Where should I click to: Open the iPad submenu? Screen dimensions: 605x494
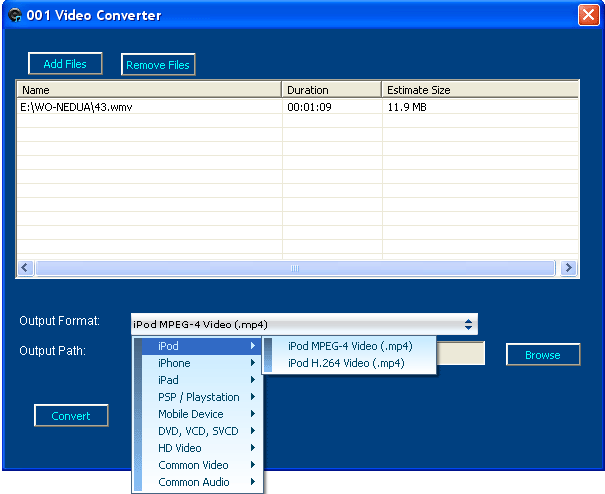(199, 380)
